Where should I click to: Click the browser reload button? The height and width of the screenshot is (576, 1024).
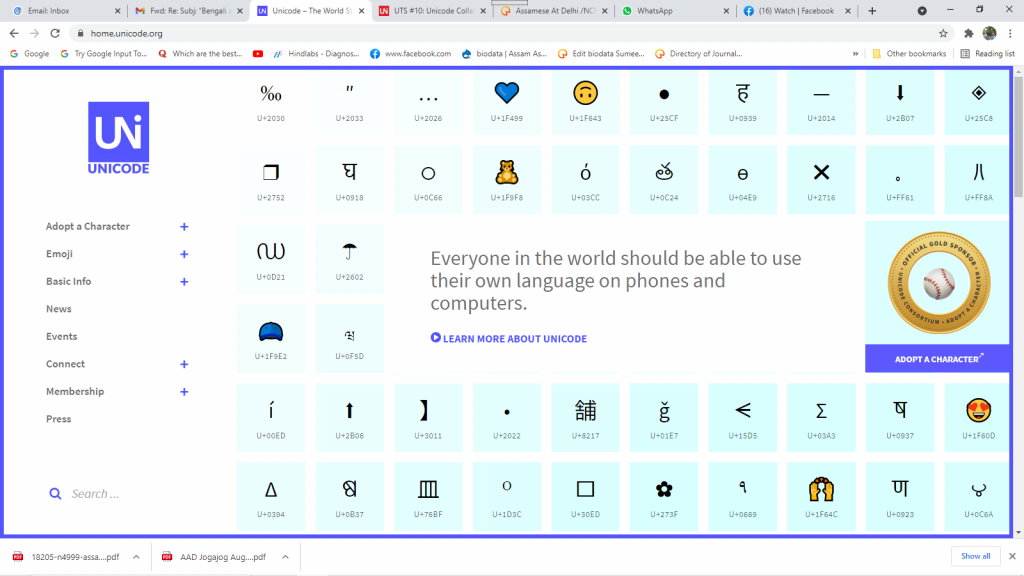tap(54, 33)
